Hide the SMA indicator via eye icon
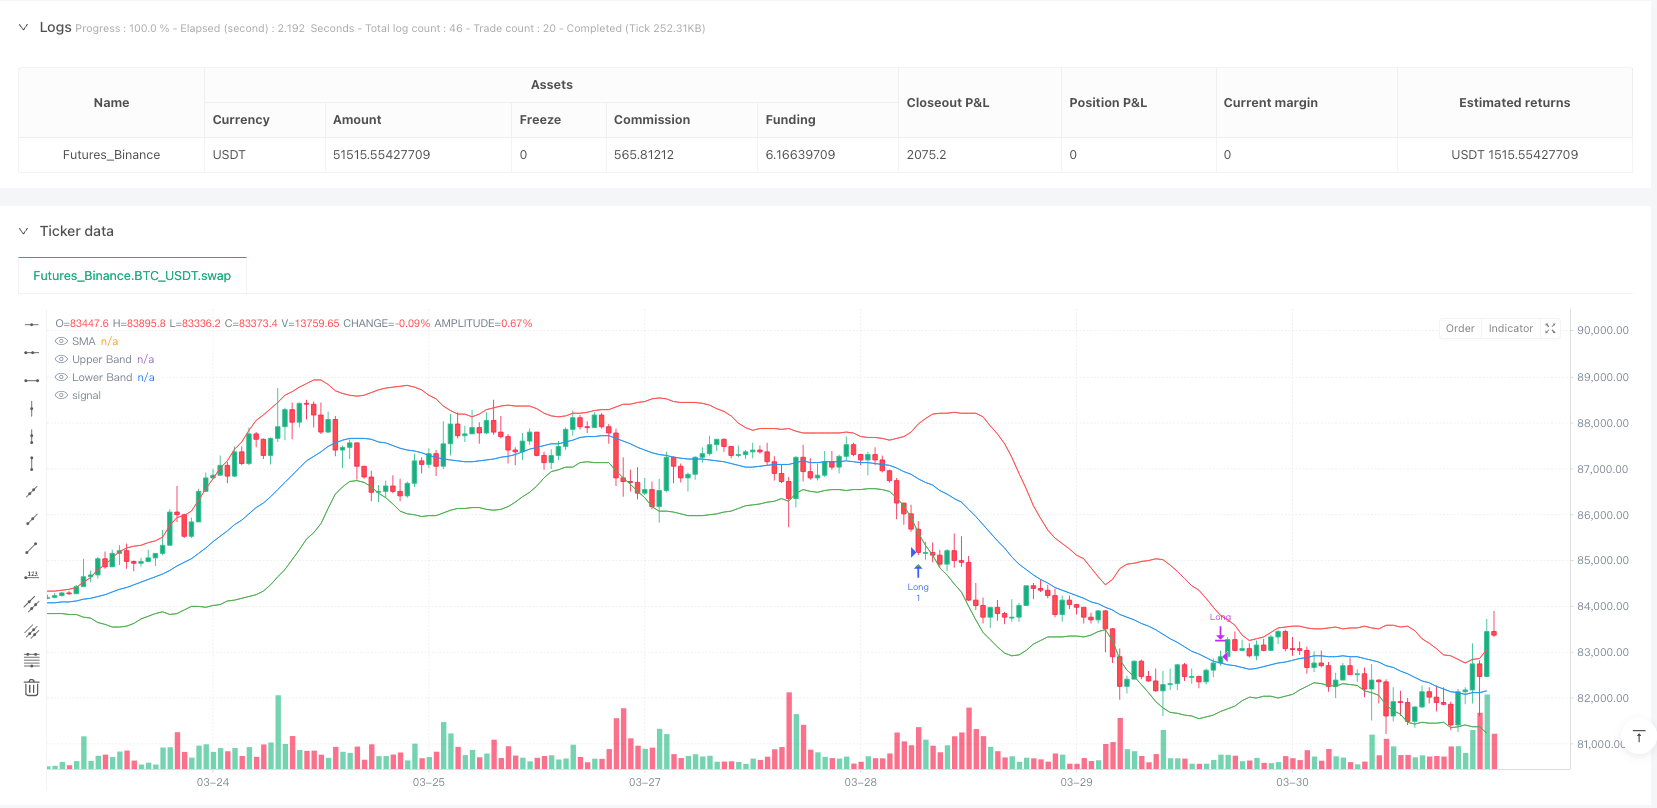This screenshot has height=808, width=1657. click(x=62, y=342)
